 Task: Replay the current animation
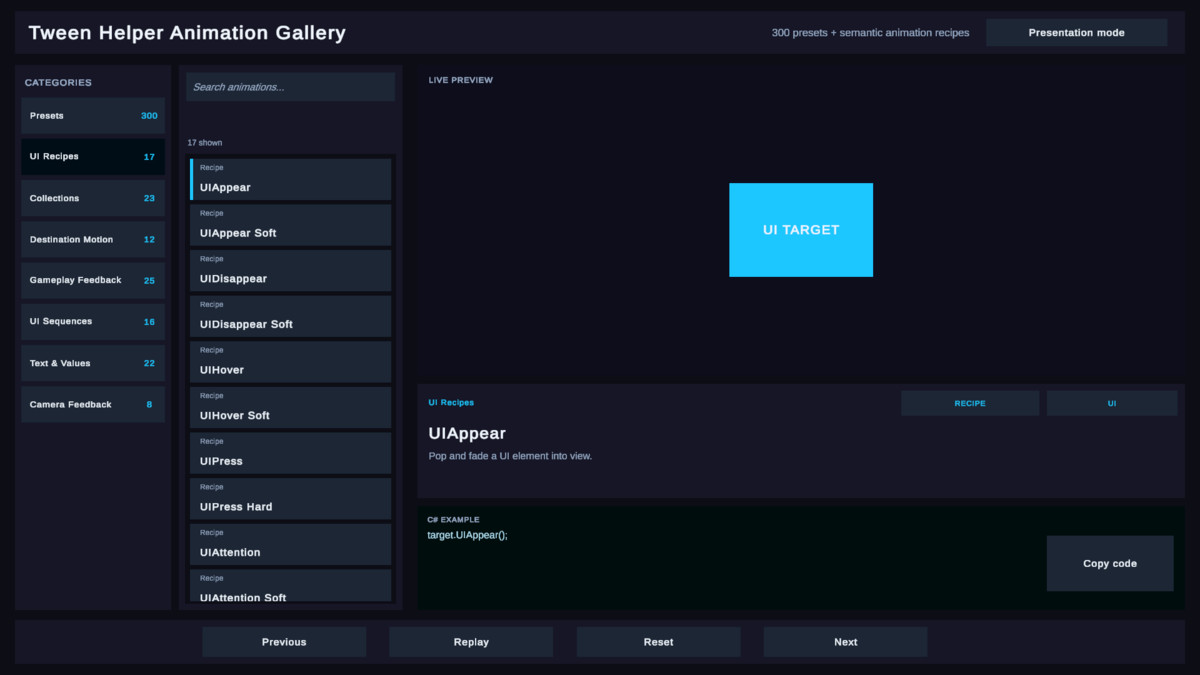[471, 642]
